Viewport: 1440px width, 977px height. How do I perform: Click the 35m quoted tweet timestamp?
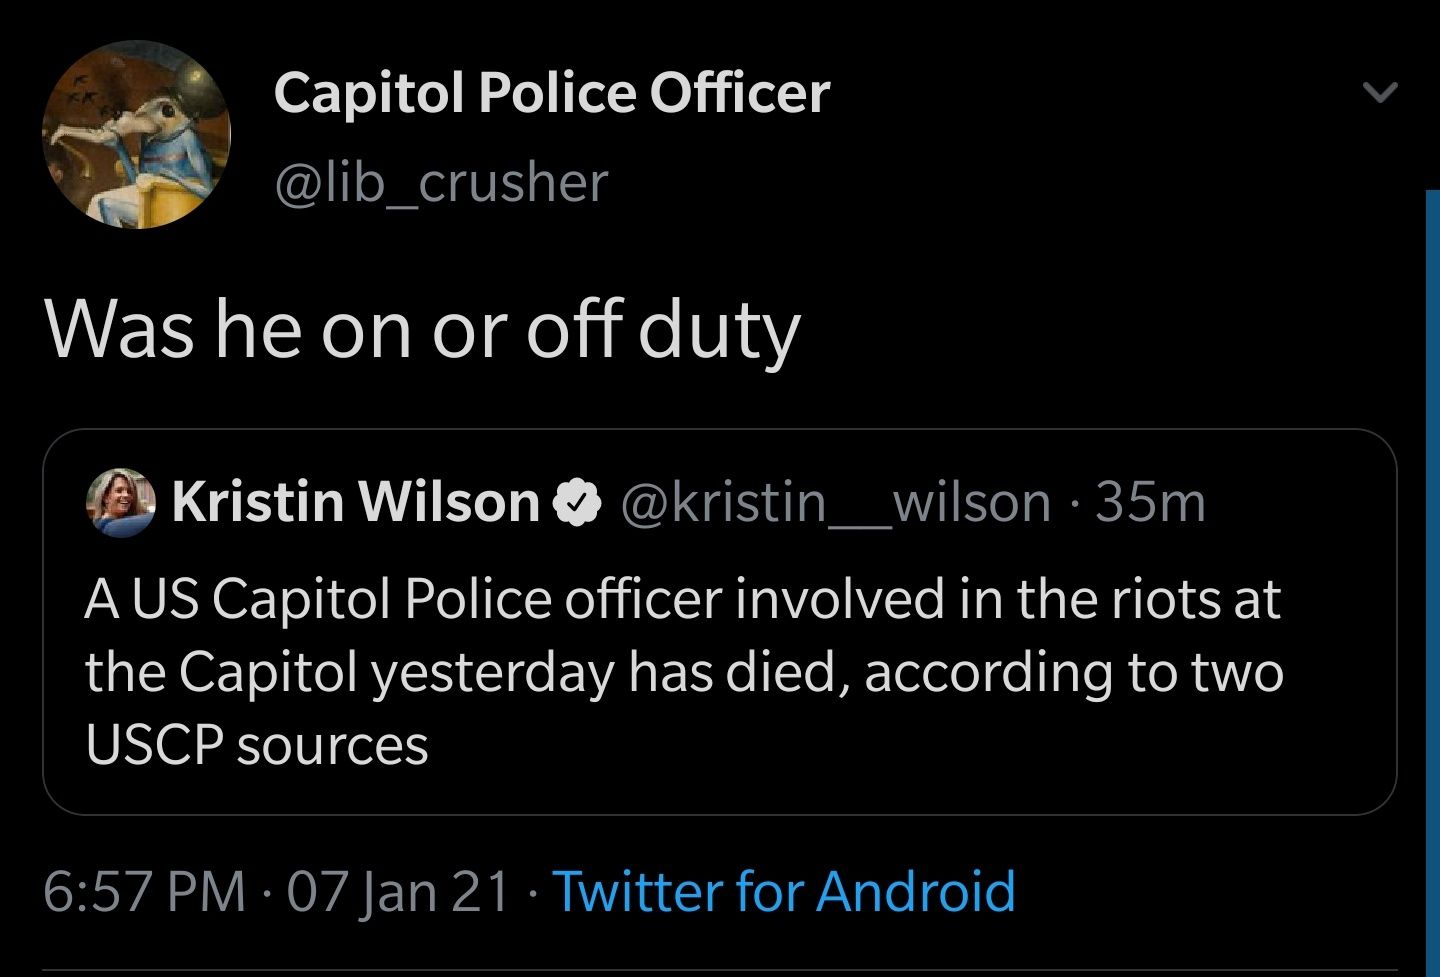pos(1151,502)
